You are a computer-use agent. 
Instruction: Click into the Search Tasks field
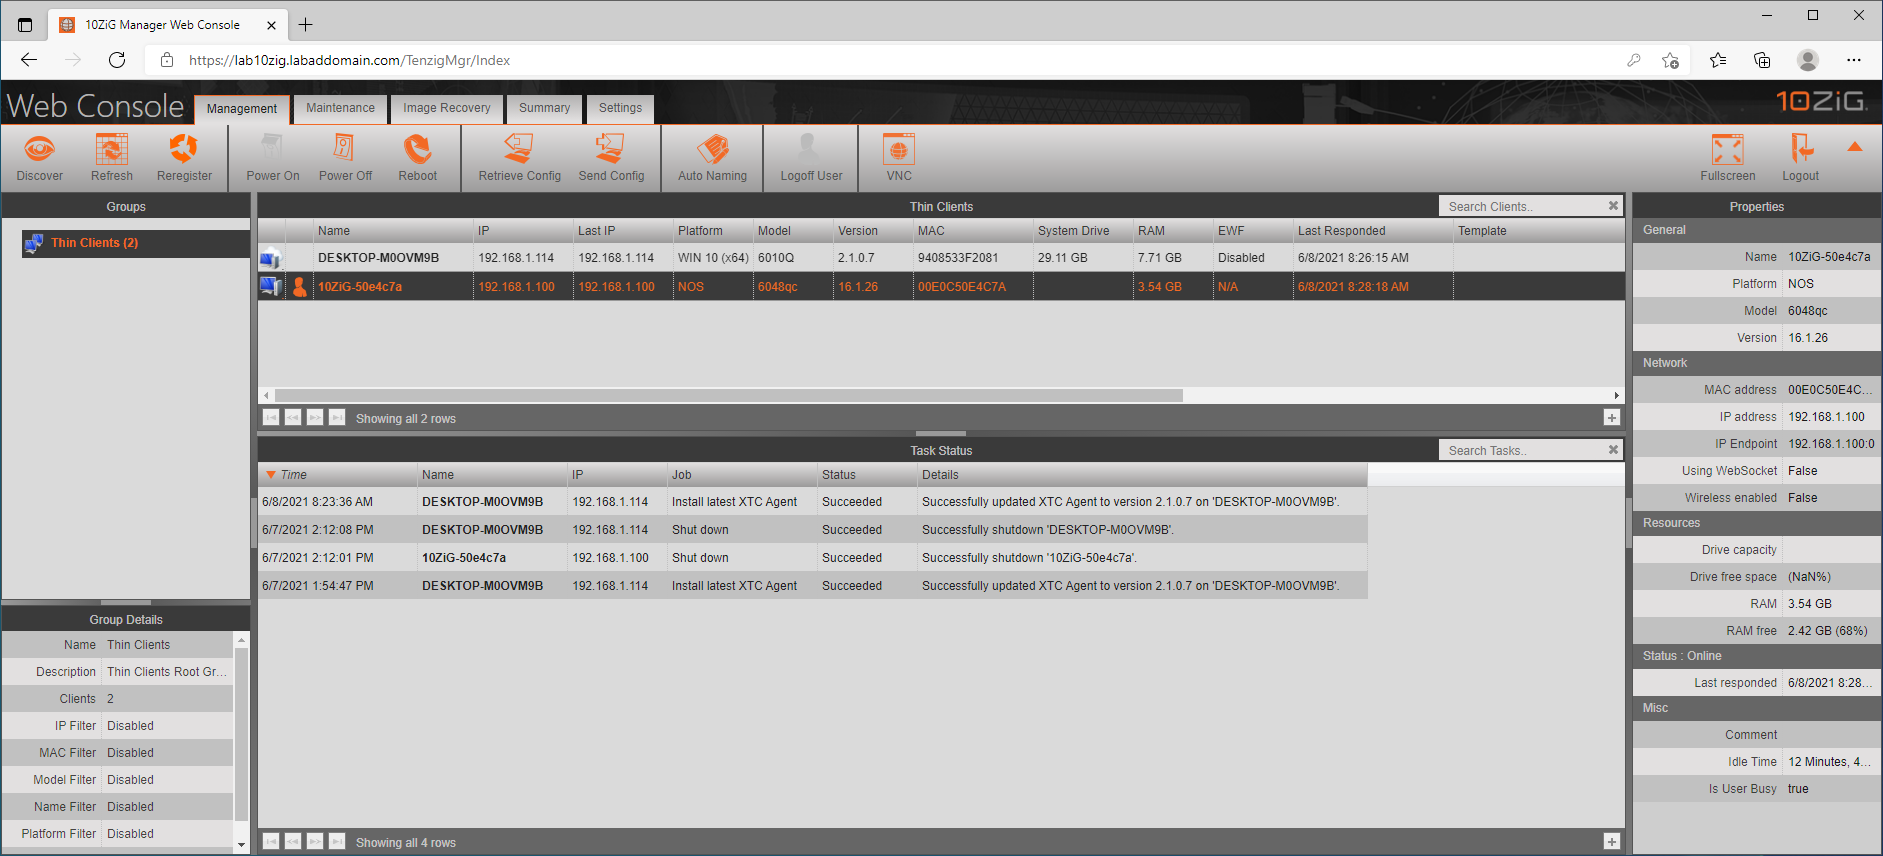coord(1520,451)
